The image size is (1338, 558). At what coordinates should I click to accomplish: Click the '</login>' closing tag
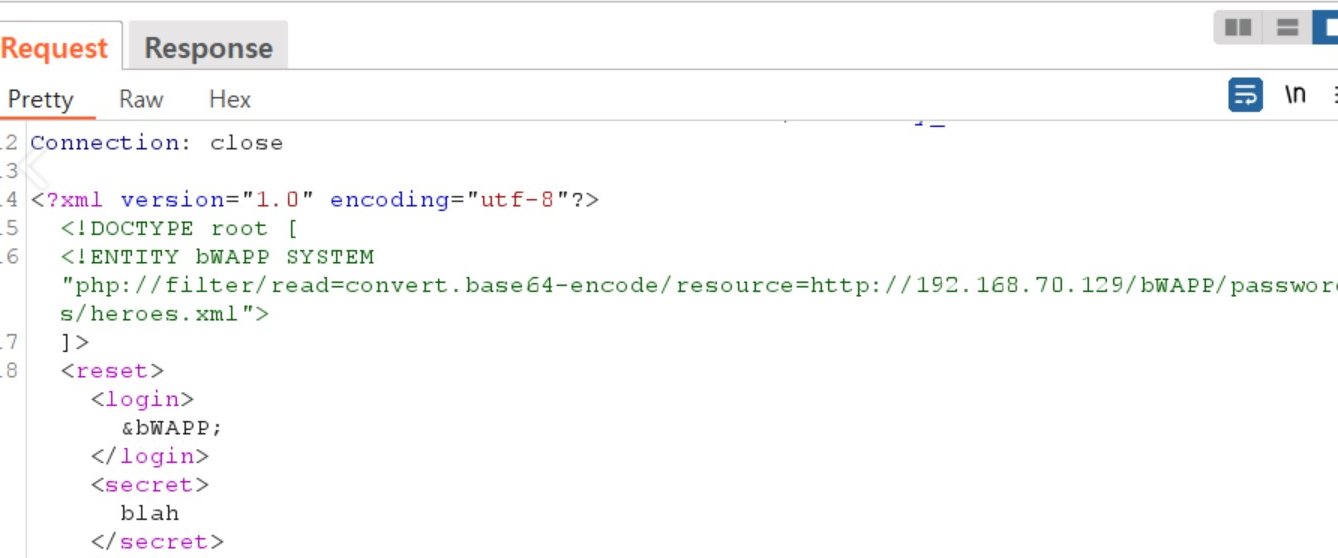[x=149, y=456]
